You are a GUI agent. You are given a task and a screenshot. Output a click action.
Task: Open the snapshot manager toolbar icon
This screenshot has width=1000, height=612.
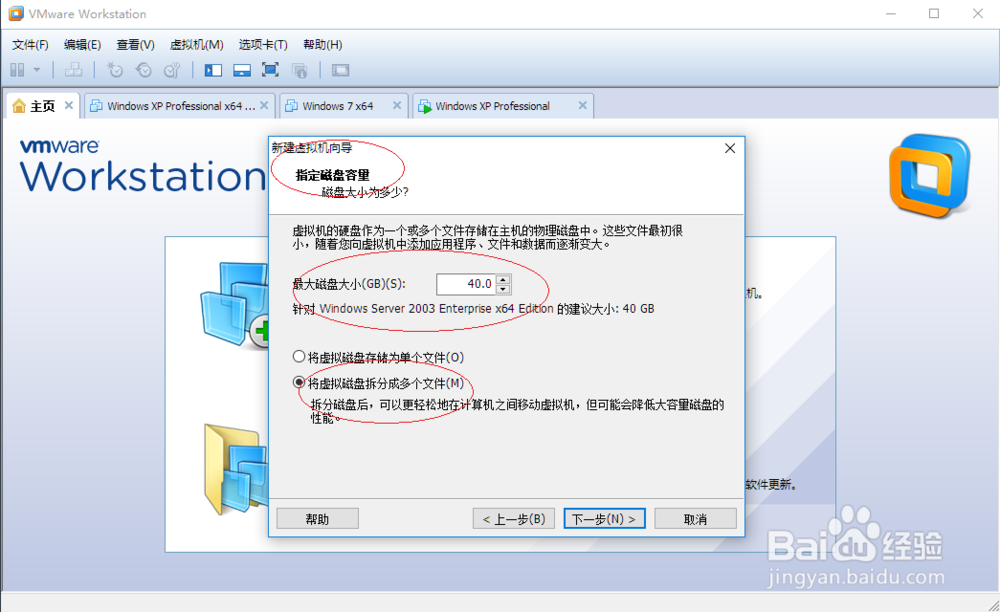point(172,70)
